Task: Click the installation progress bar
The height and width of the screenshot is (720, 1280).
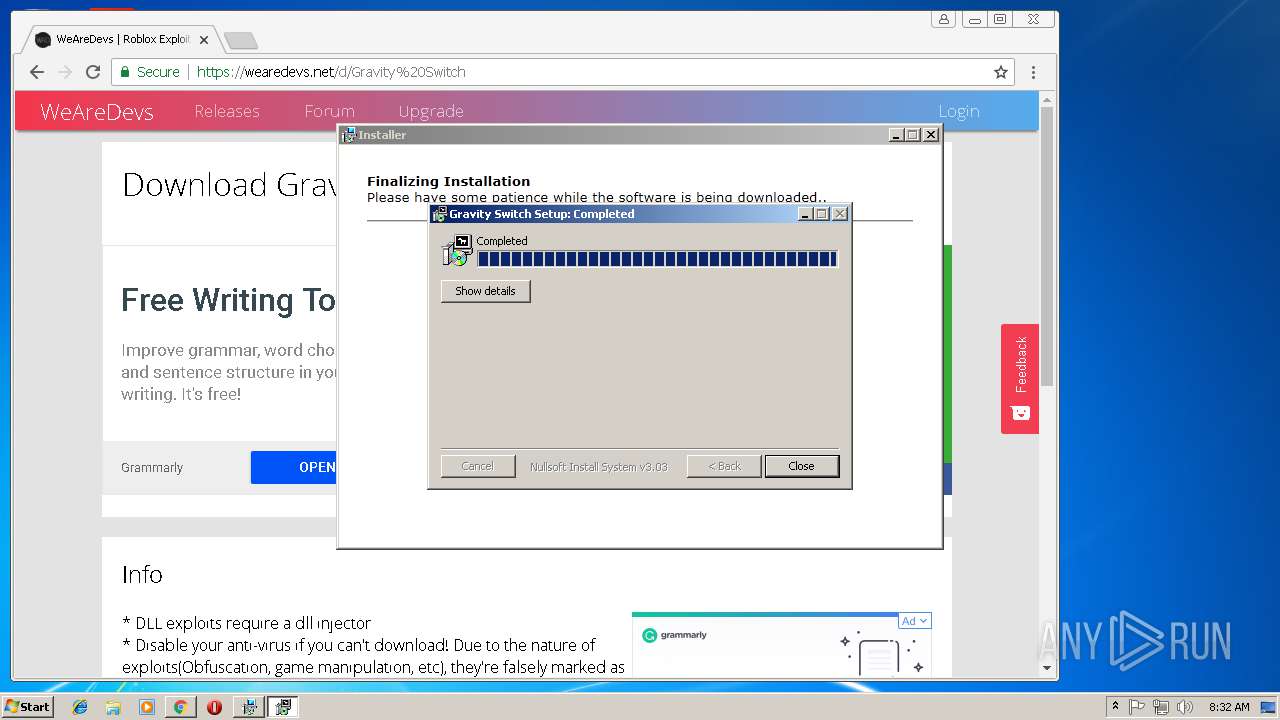Action: [x=657, y=259]
